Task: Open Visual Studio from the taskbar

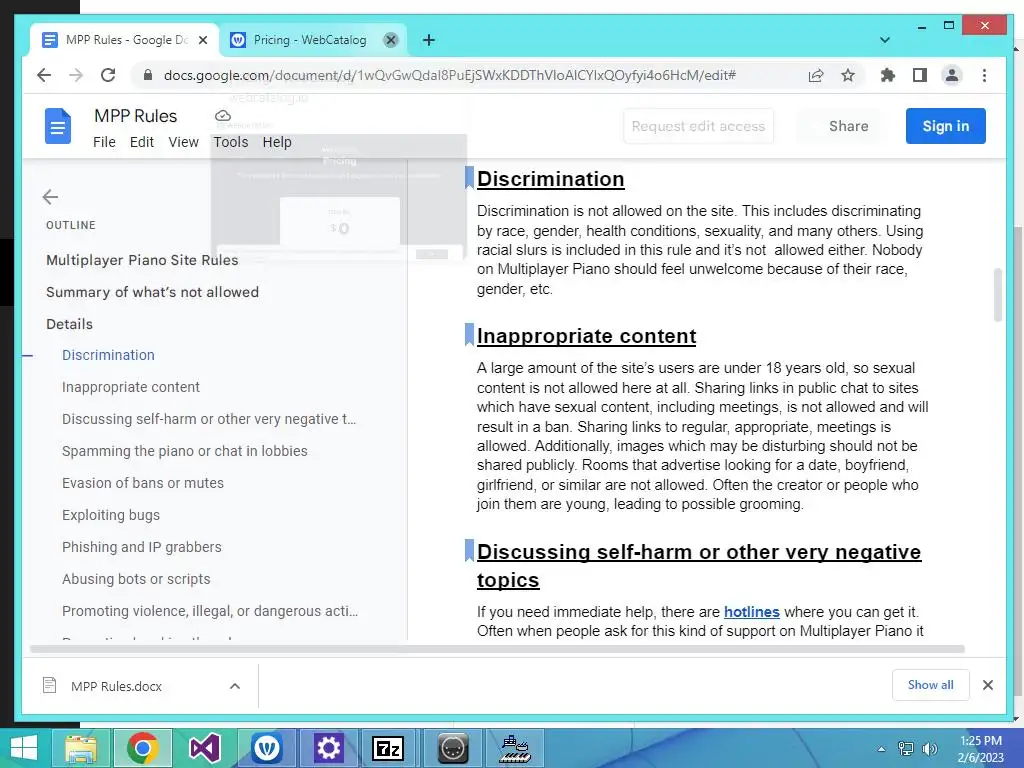Action: click(204, 748)
